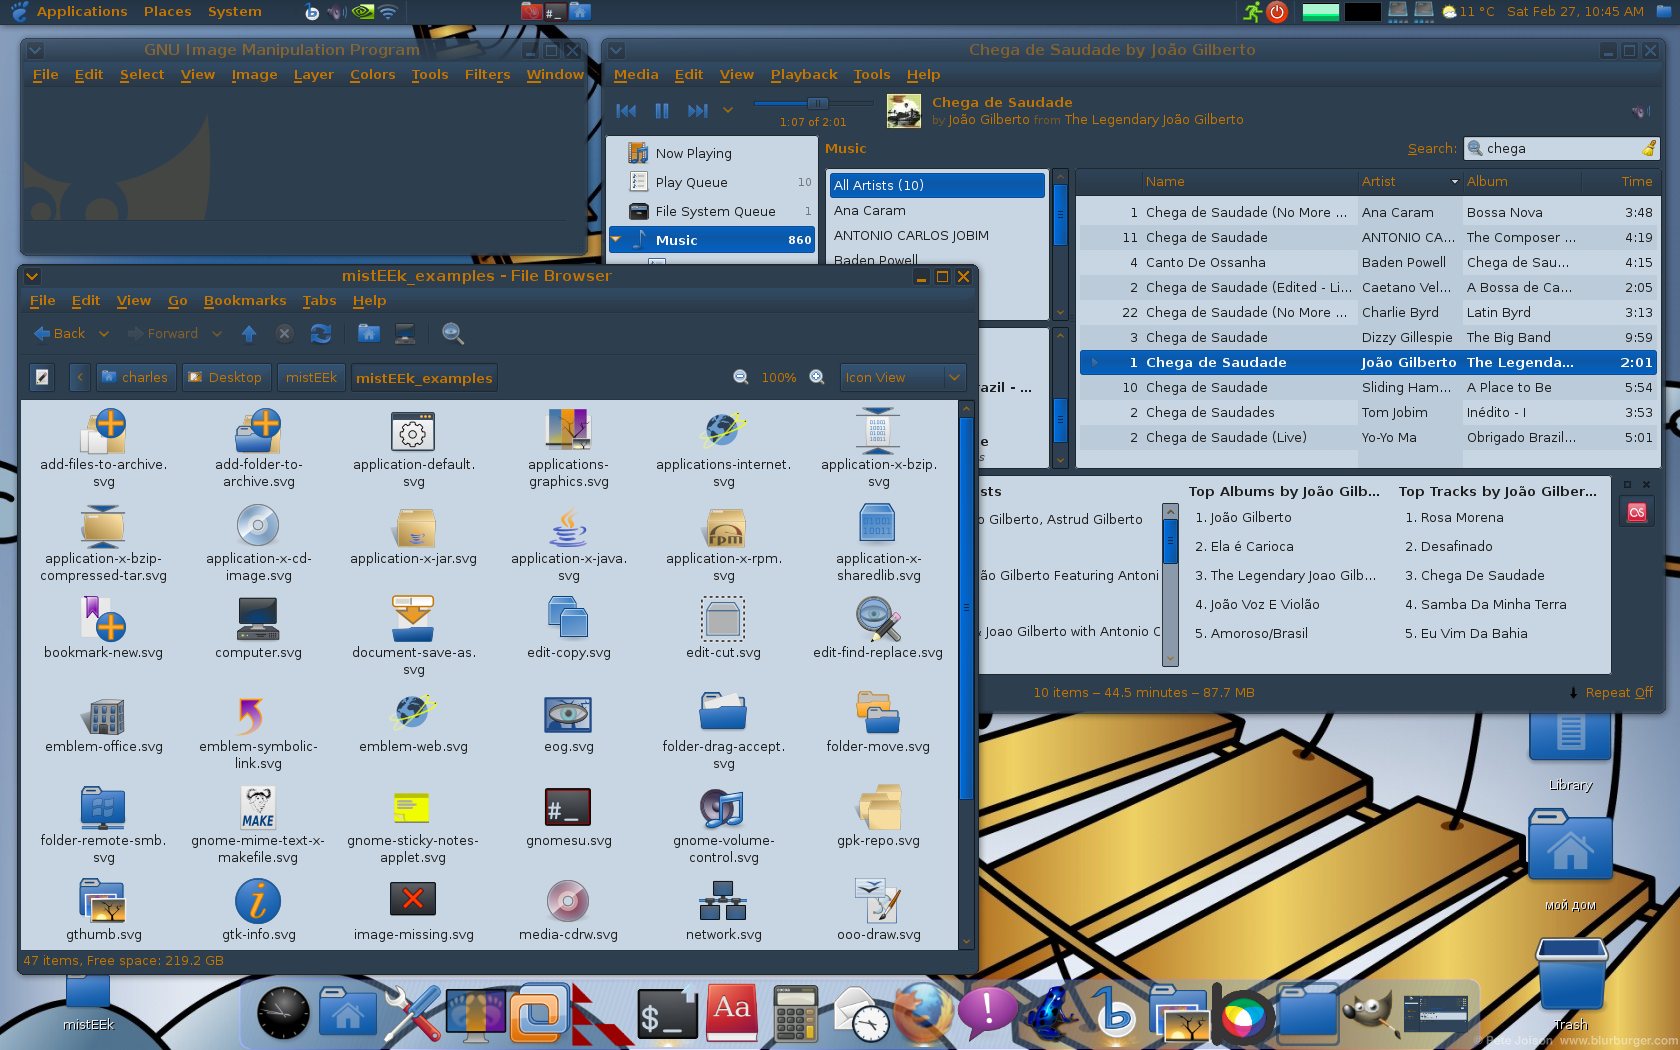Image resolution: width=1680 pixels, height=1050 pixels.
Task: Select the eog.svg file
Action: point(568,724)
